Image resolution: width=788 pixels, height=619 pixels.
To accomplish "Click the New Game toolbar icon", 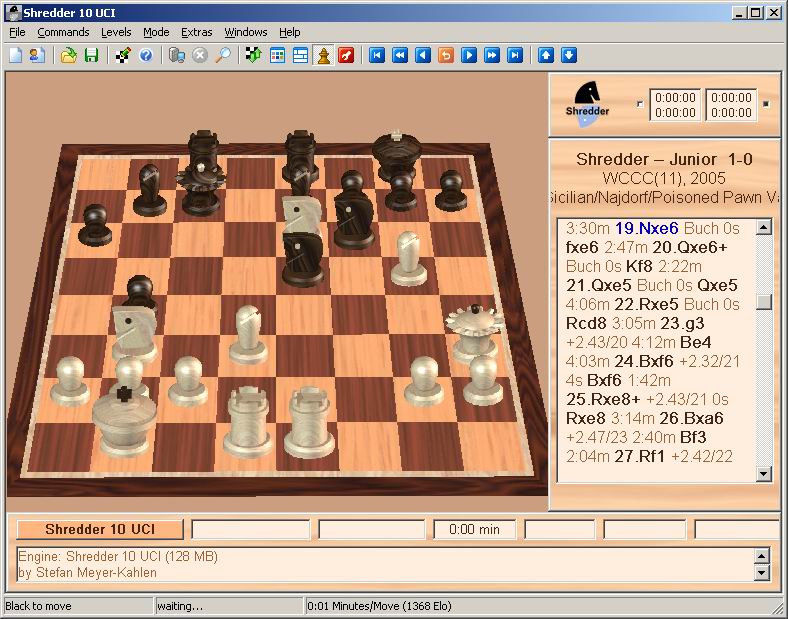I will tap(15, 55).
